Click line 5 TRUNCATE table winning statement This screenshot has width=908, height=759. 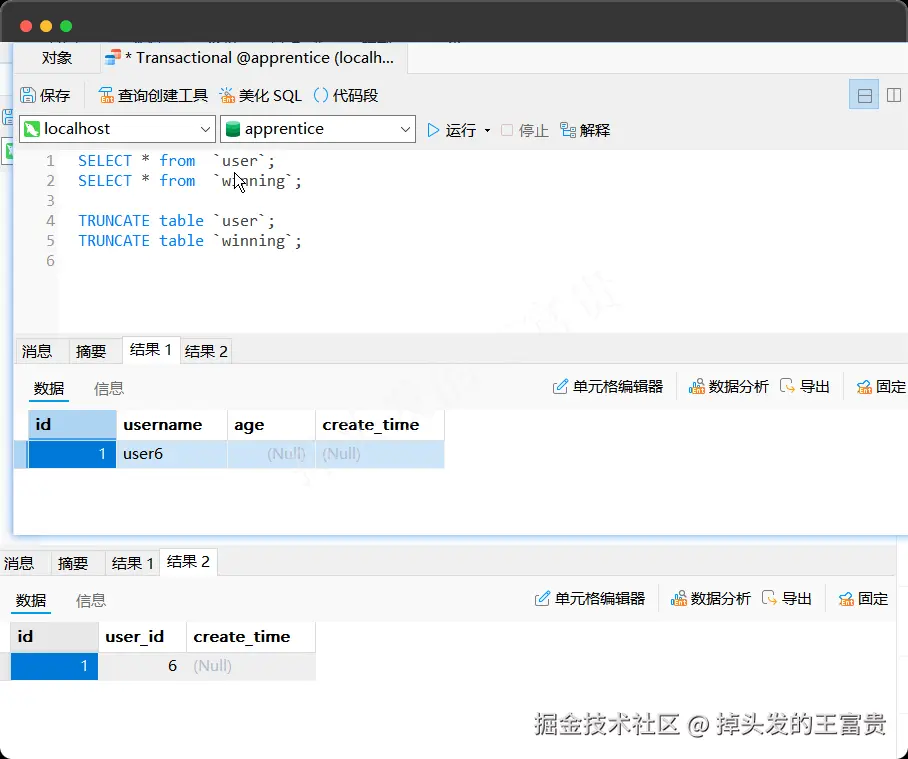coord(190,240)
